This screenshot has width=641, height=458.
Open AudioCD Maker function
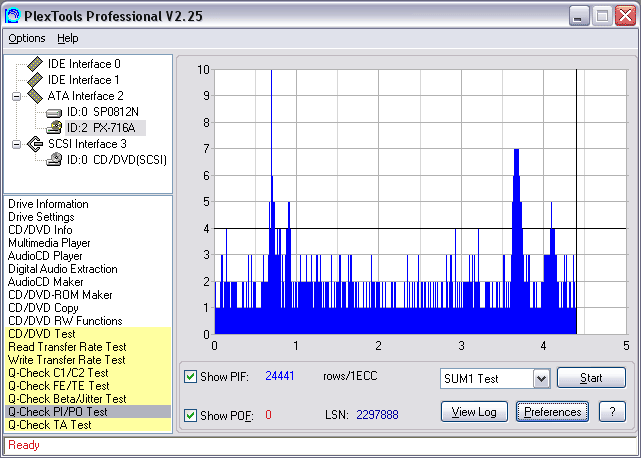point(45,282)
